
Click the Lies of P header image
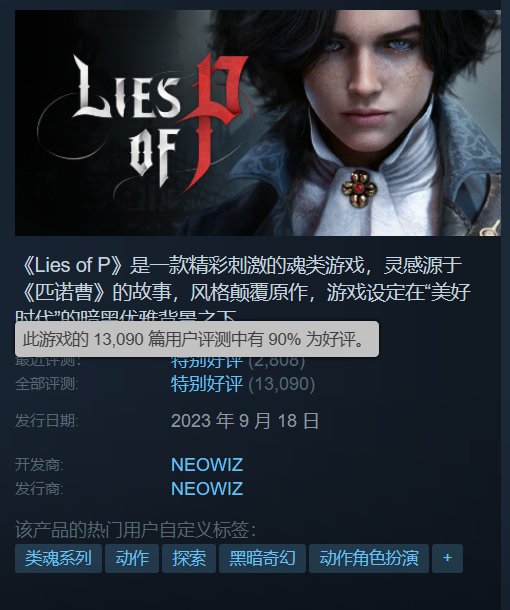coord(258,123)
